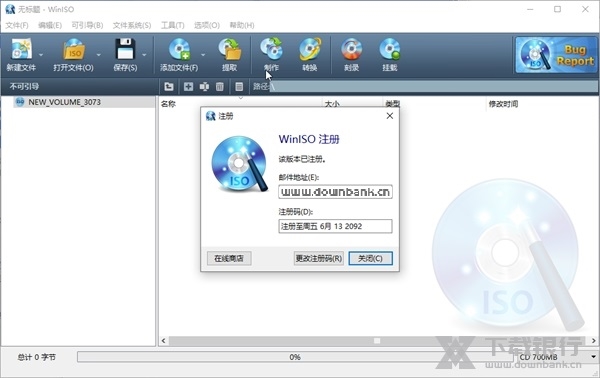Close the 注册 dialog with the X
Screen dimensions: 600x378
[390, 116]
